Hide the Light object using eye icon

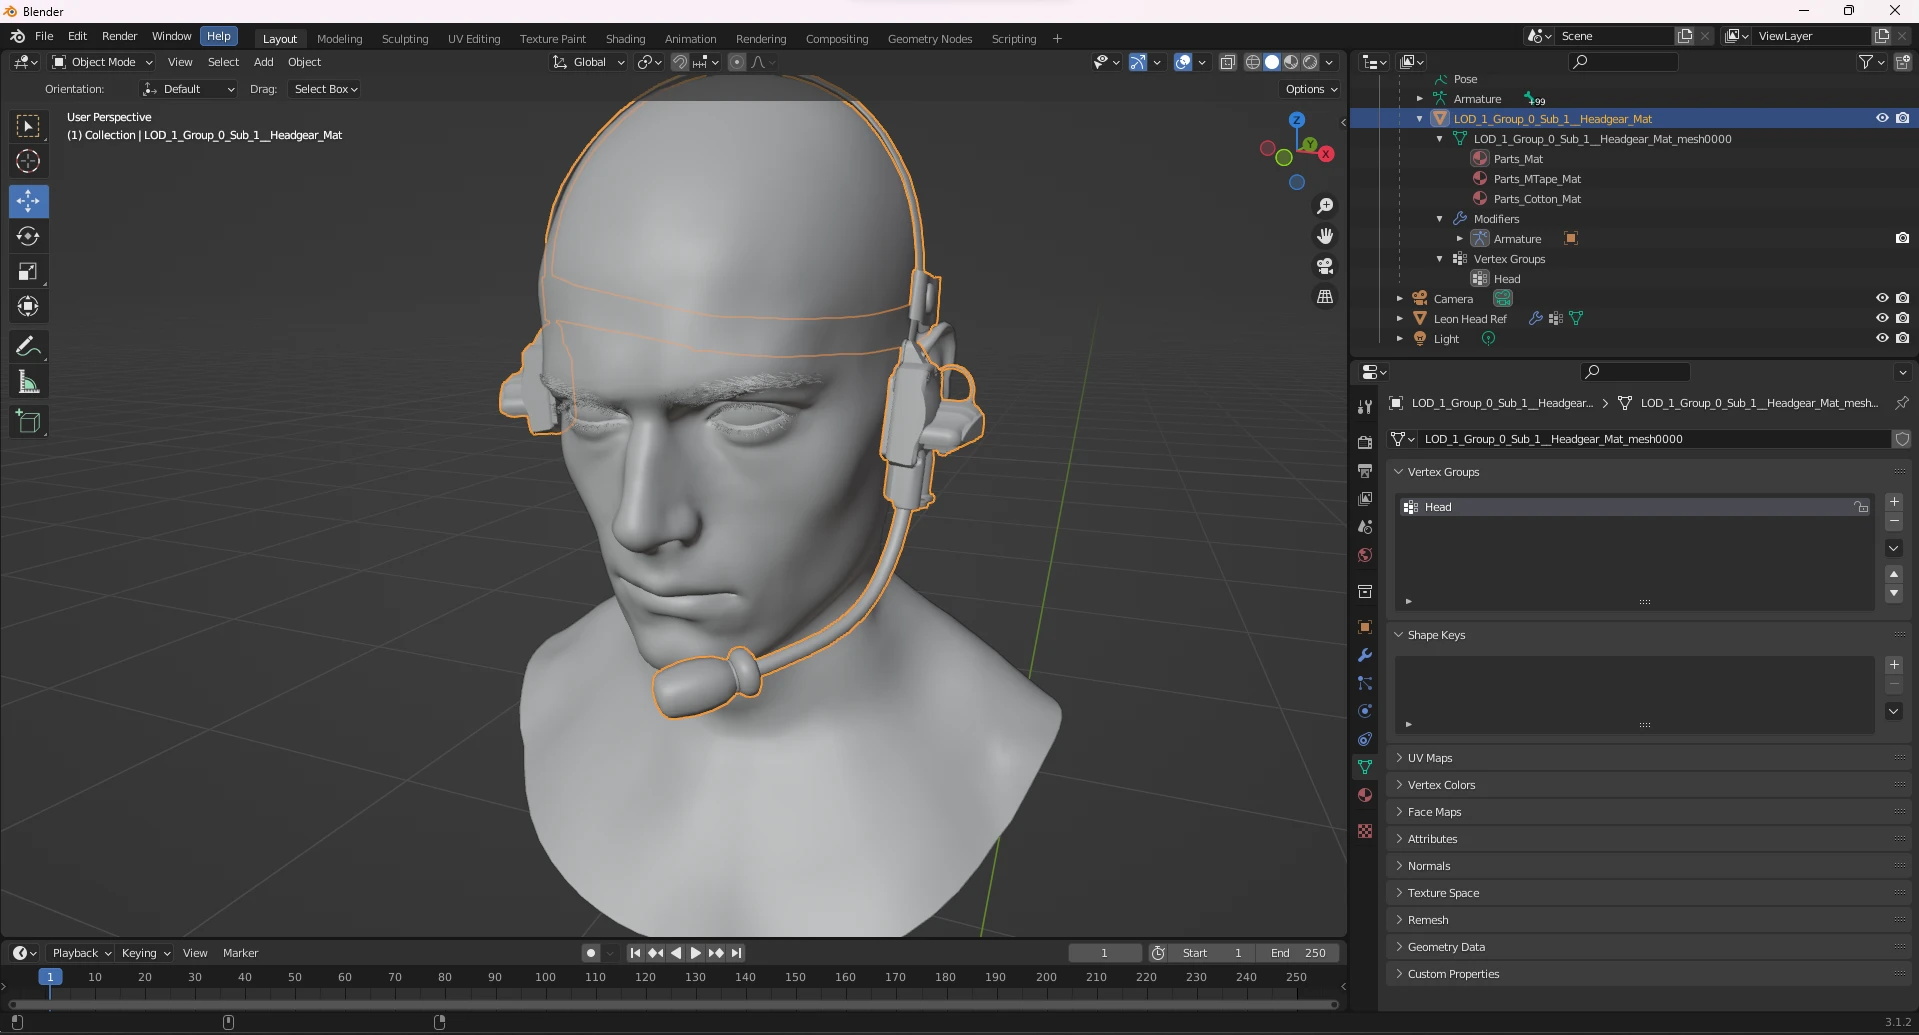tap(1881, 338)
